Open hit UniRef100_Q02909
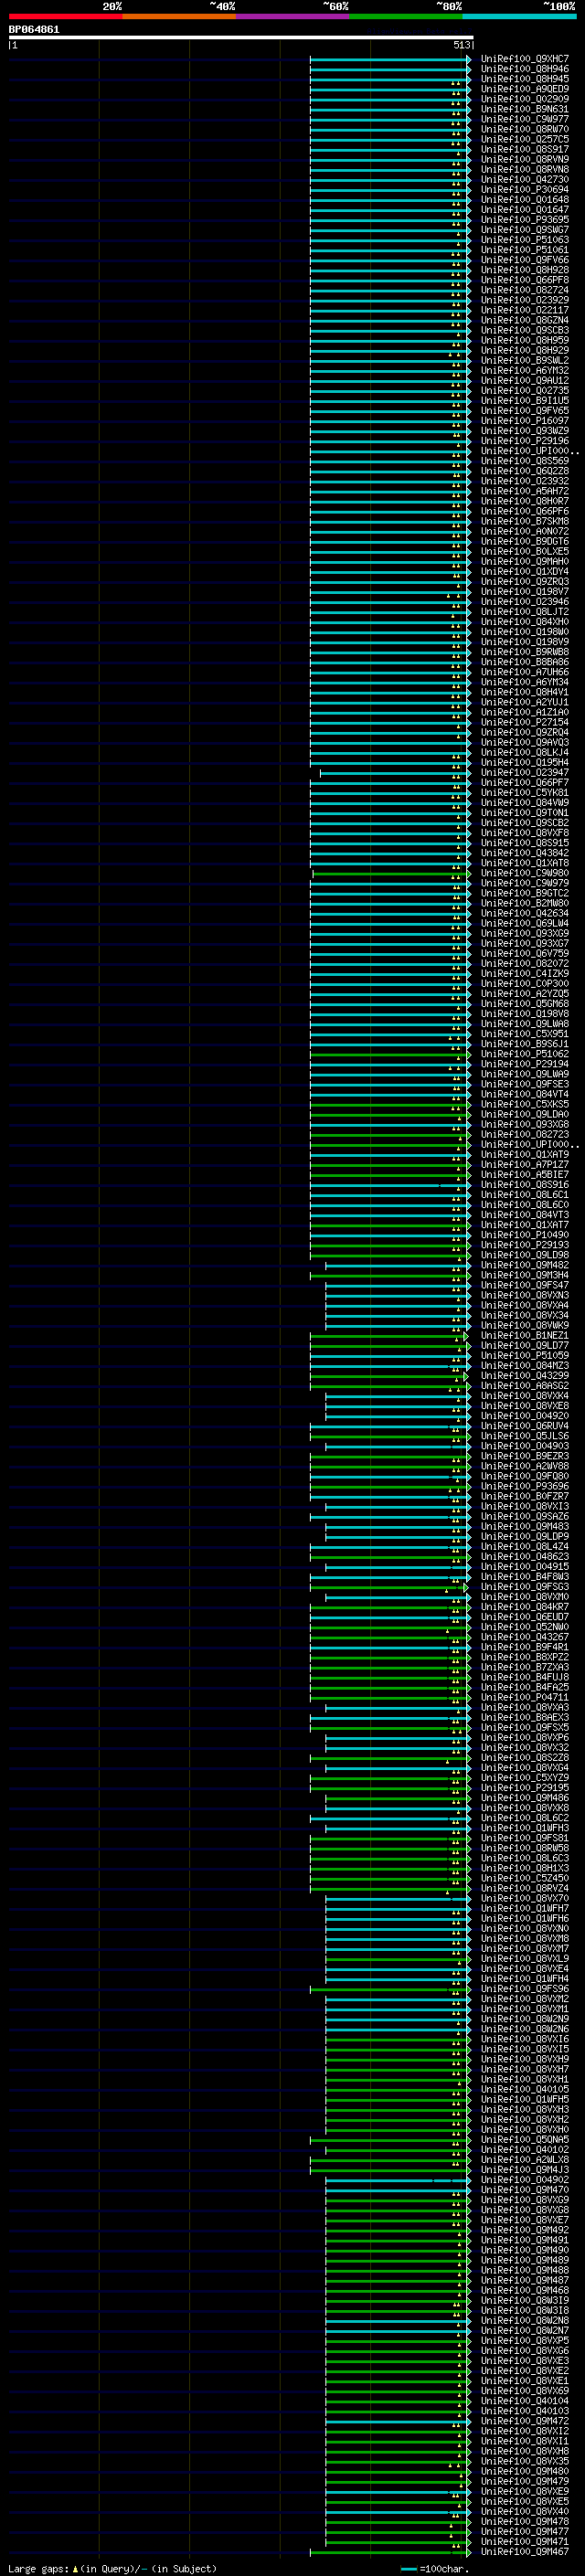Viewport: 585px width, 2576px height. [x=525, y=99]
